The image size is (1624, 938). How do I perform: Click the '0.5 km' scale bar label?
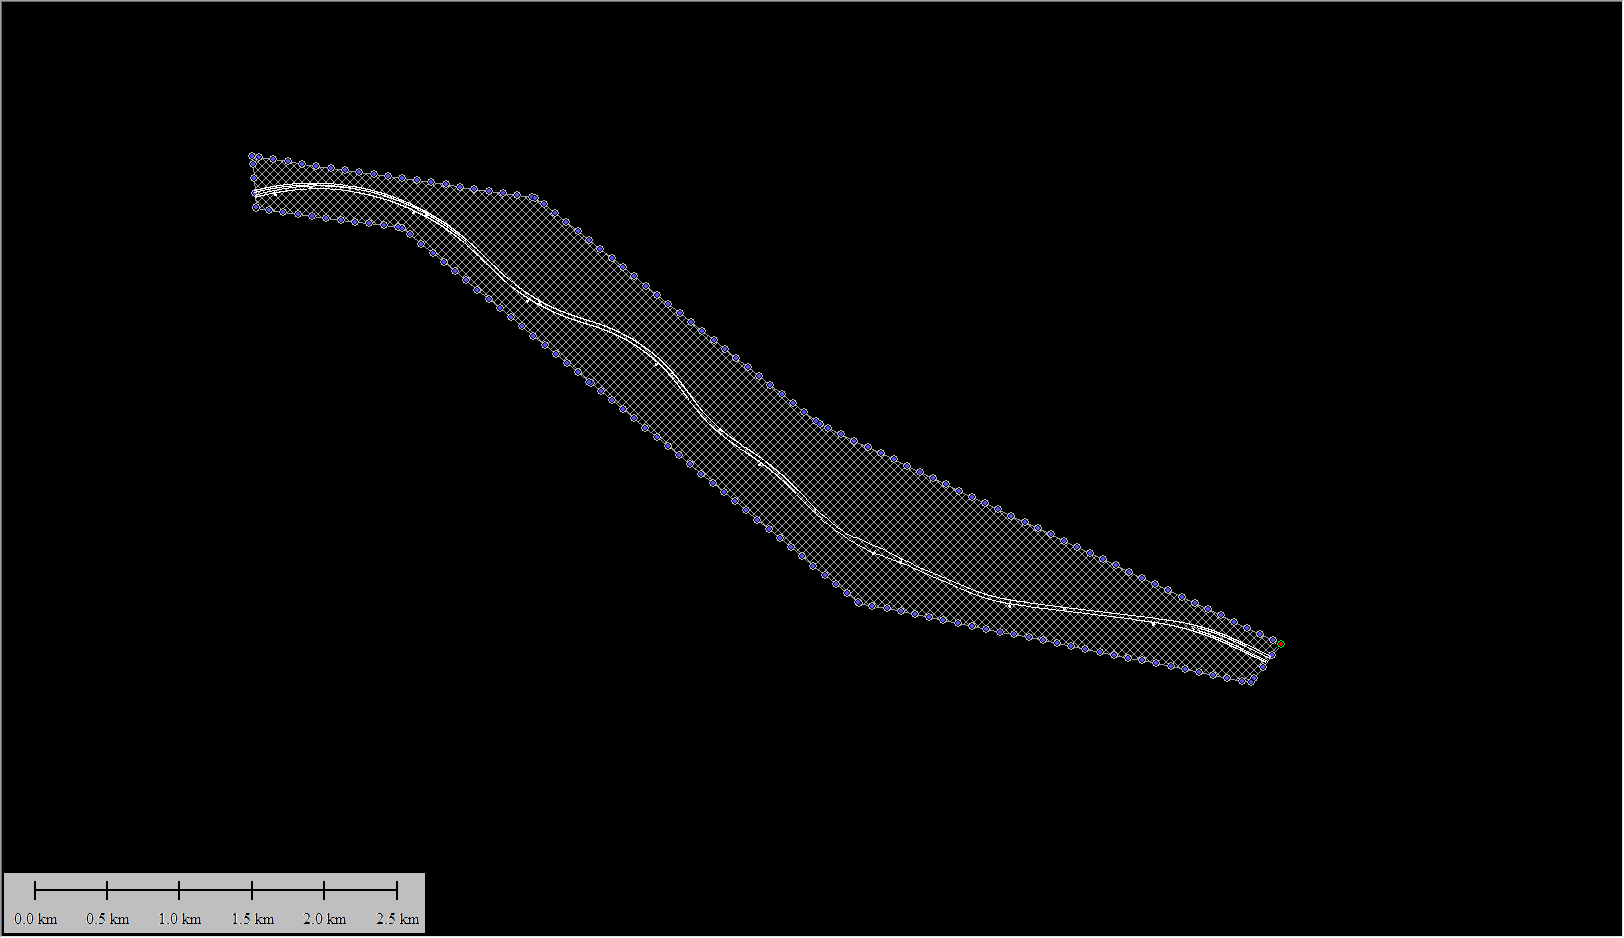click(x=108, y=919)
